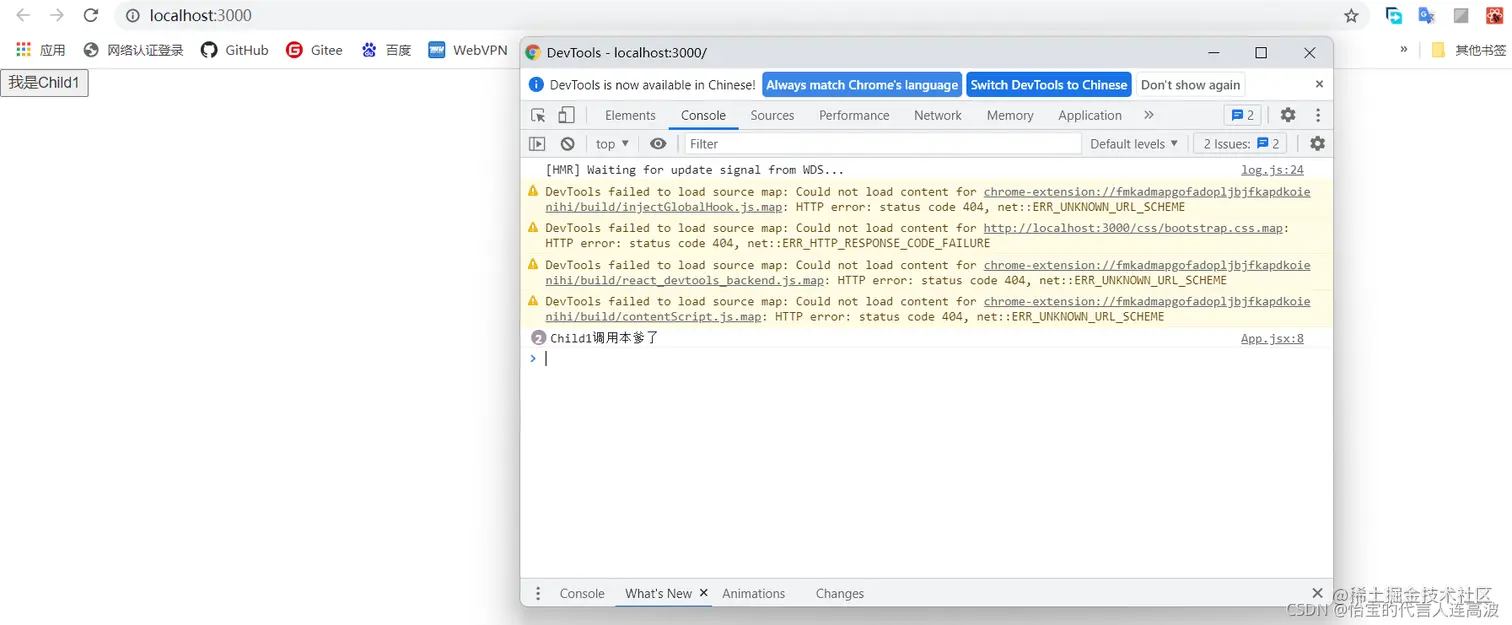1512x625 pixels.
Task: Close the DevTools drawer
Action: 1317,593
